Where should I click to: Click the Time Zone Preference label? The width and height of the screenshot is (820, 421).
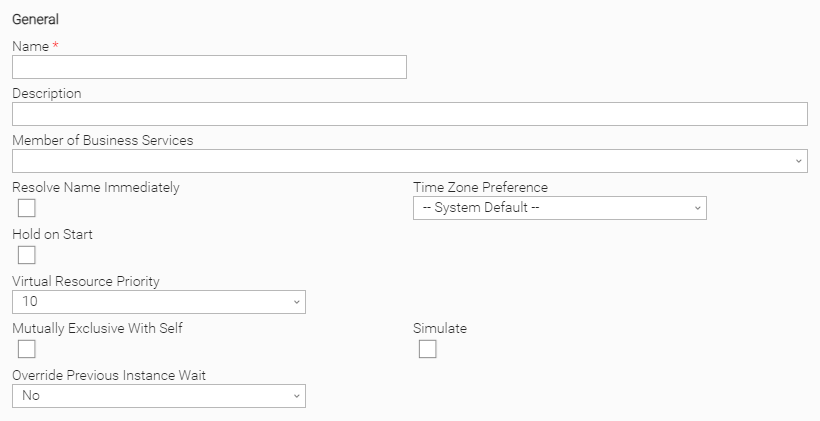pyautogui.click(x=480, y=187)
